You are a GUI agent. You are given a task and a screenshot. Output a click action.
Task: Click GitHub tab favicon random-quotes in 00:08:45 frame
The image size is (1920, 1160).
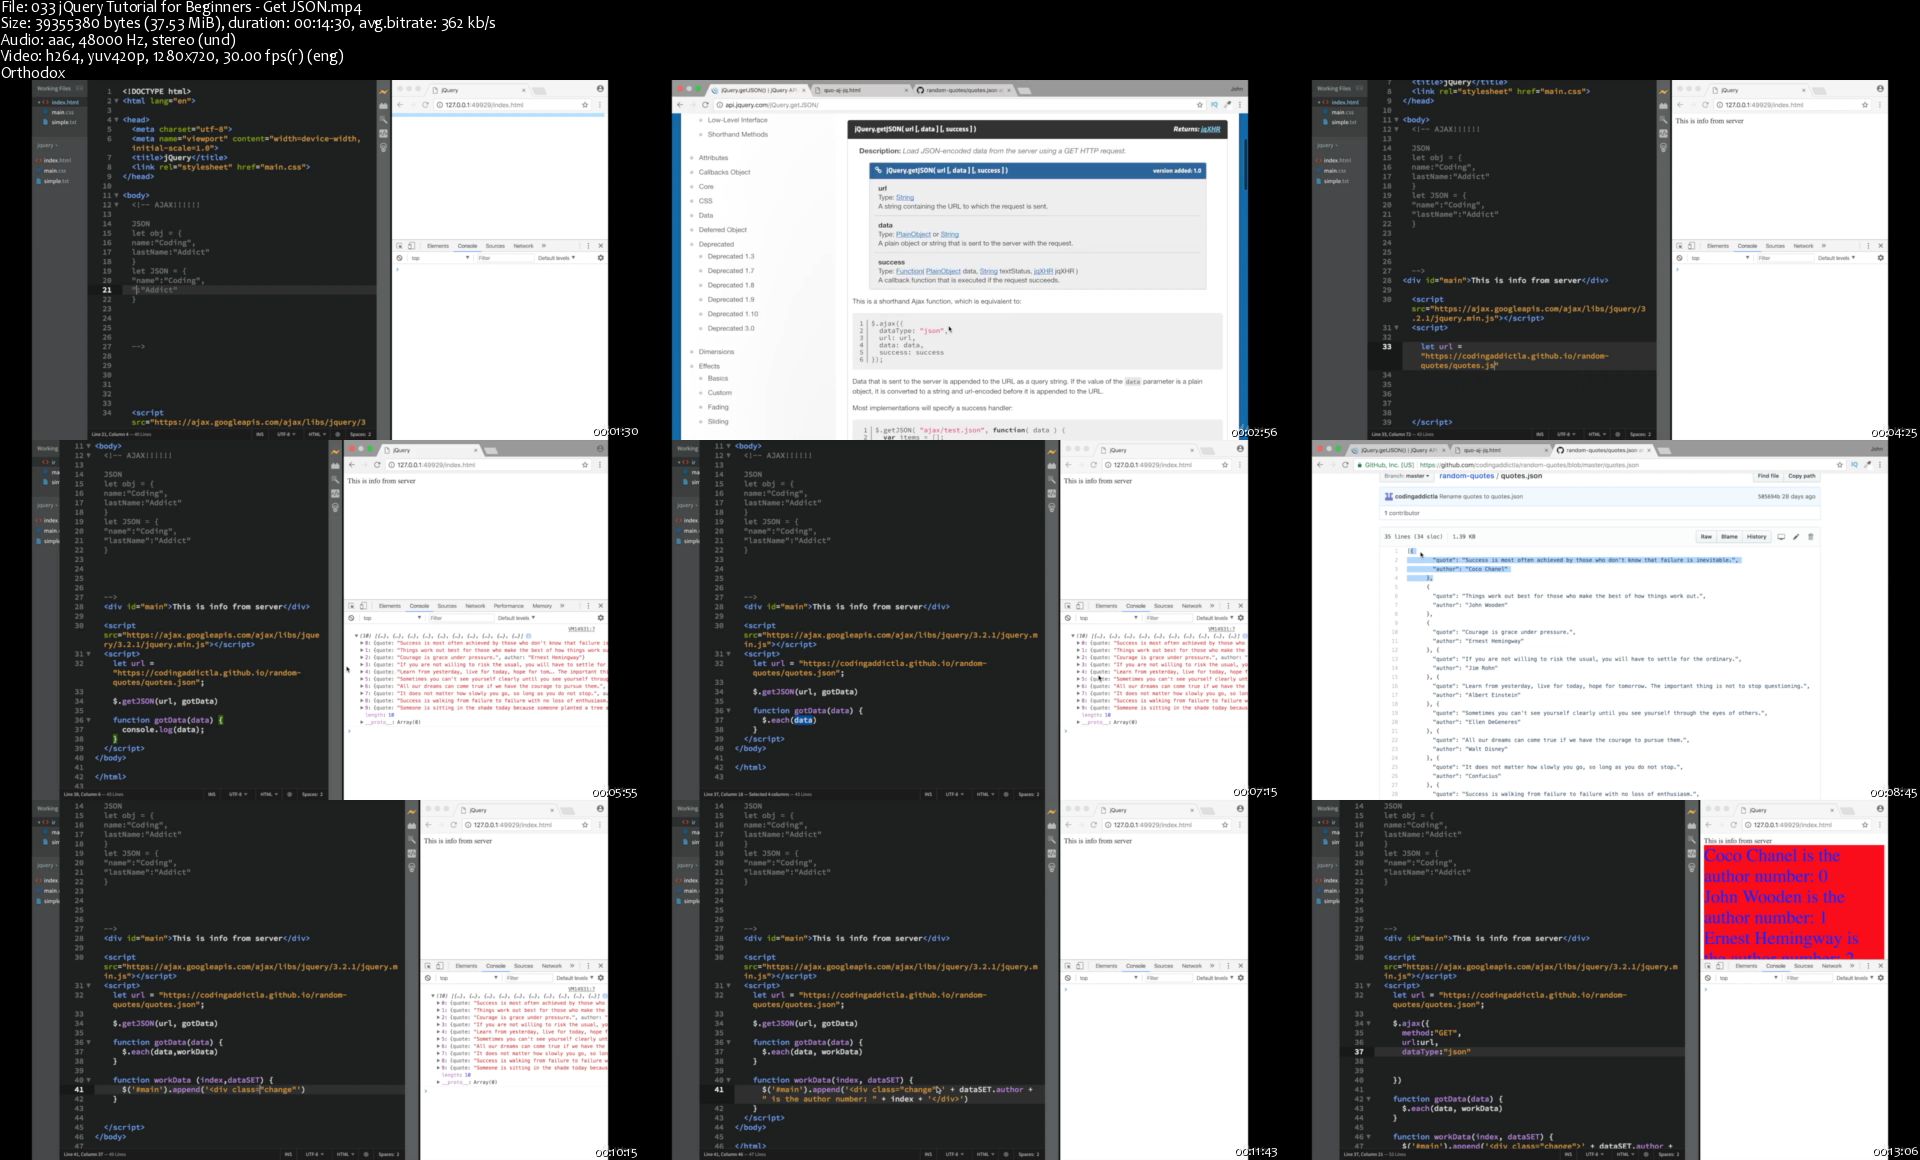coord(1560,450)
